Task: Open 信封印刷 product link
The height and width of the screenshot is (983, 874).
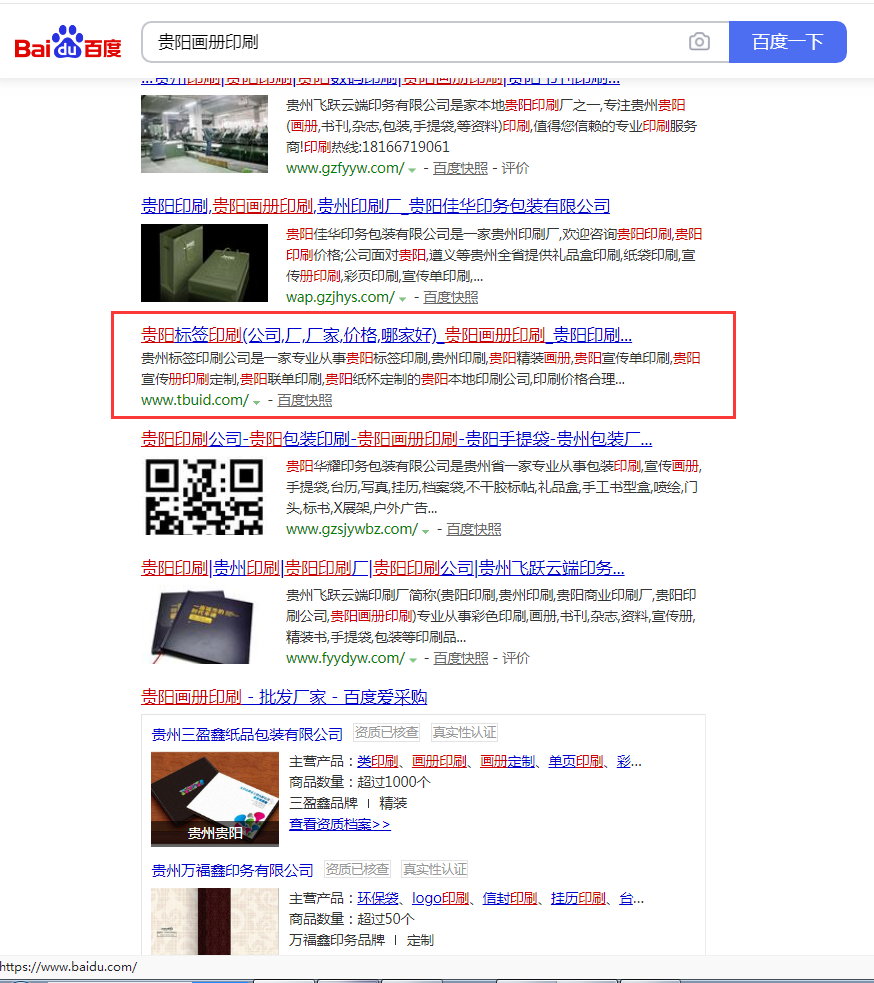Action: [510, 898]
